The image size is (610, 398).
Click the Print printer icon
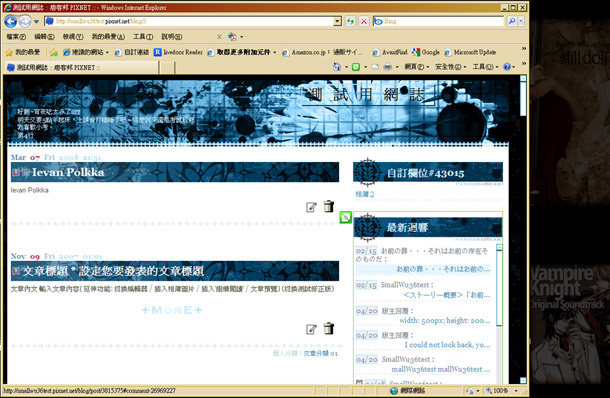pyautogui.click(x=387, y=67)
